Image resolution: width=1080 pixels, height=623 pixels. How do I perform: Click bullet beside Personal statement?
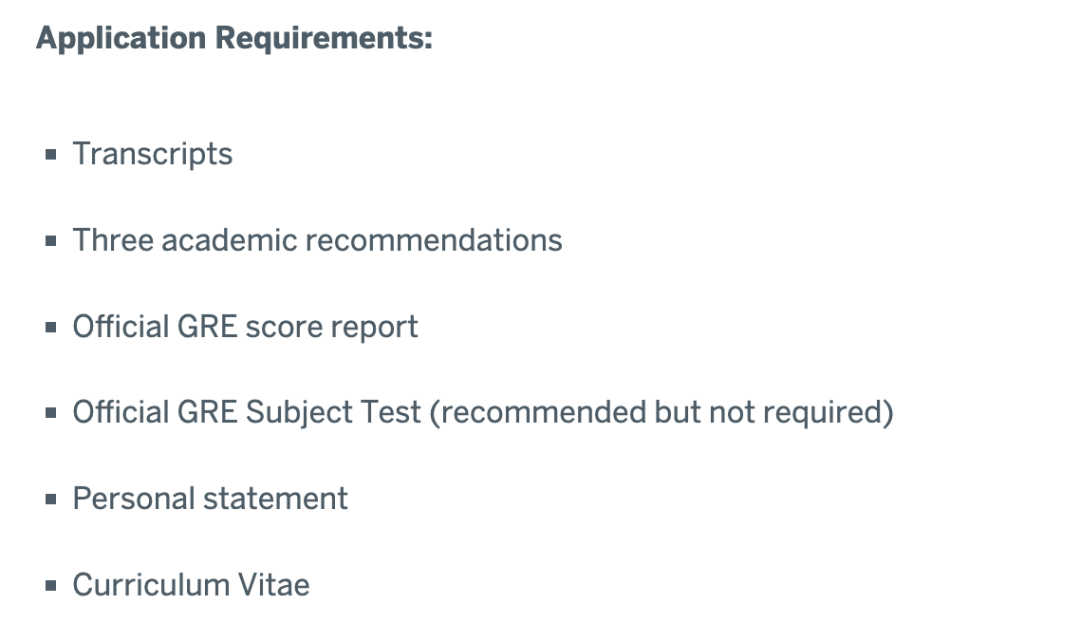50,499
